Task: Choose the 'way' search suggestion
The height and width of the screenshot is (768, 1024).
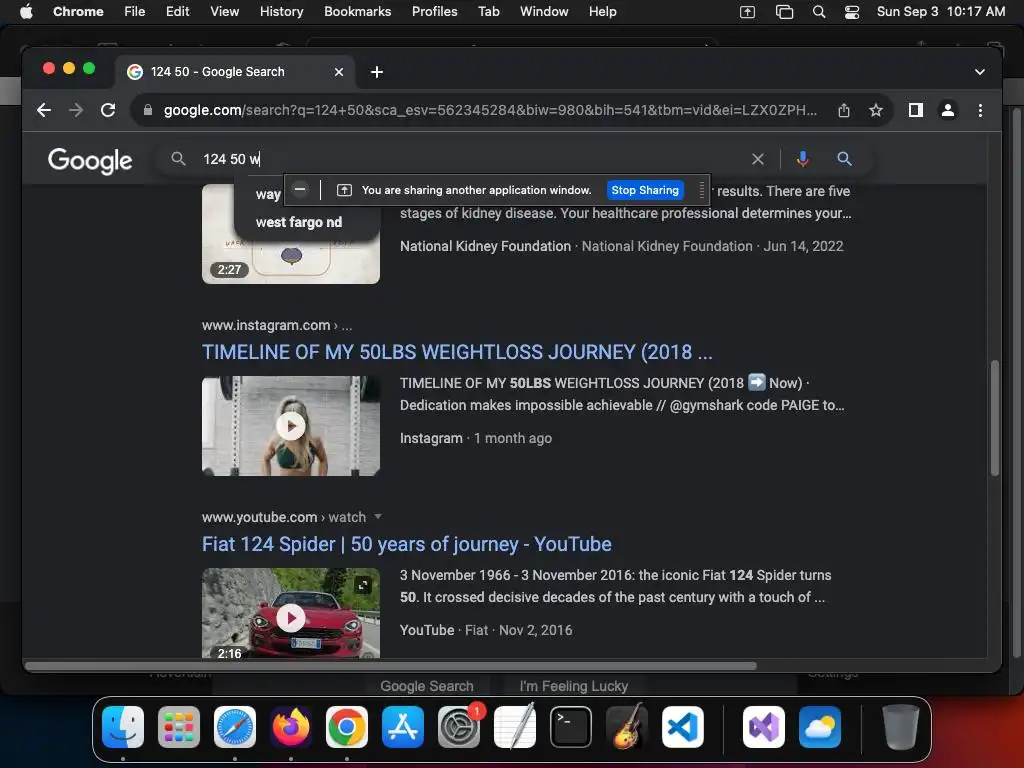Action: pos(268,194)
